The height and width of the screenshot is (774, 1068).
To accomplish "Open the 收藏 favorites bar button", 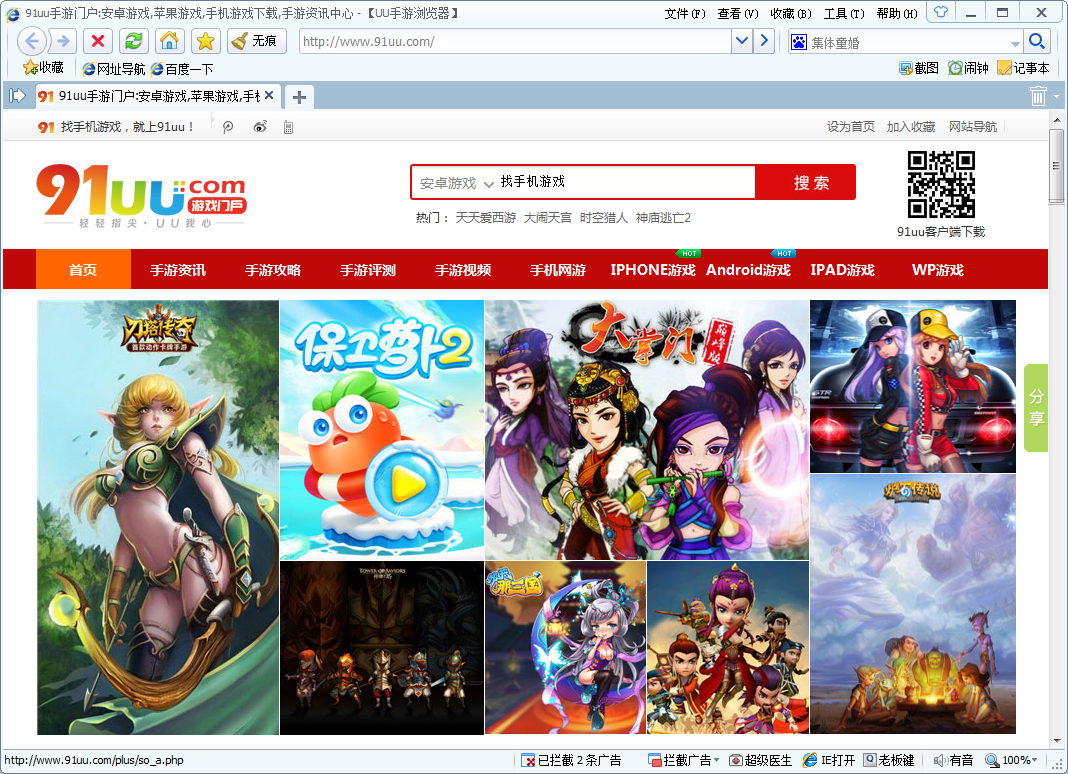I will (43, 67).
